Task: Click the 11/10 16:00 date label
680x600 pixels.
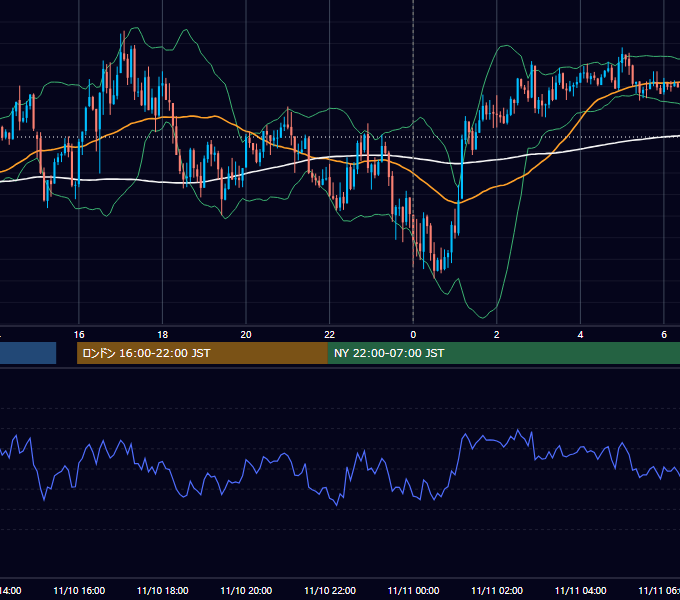Action: [x=79, y=591]
